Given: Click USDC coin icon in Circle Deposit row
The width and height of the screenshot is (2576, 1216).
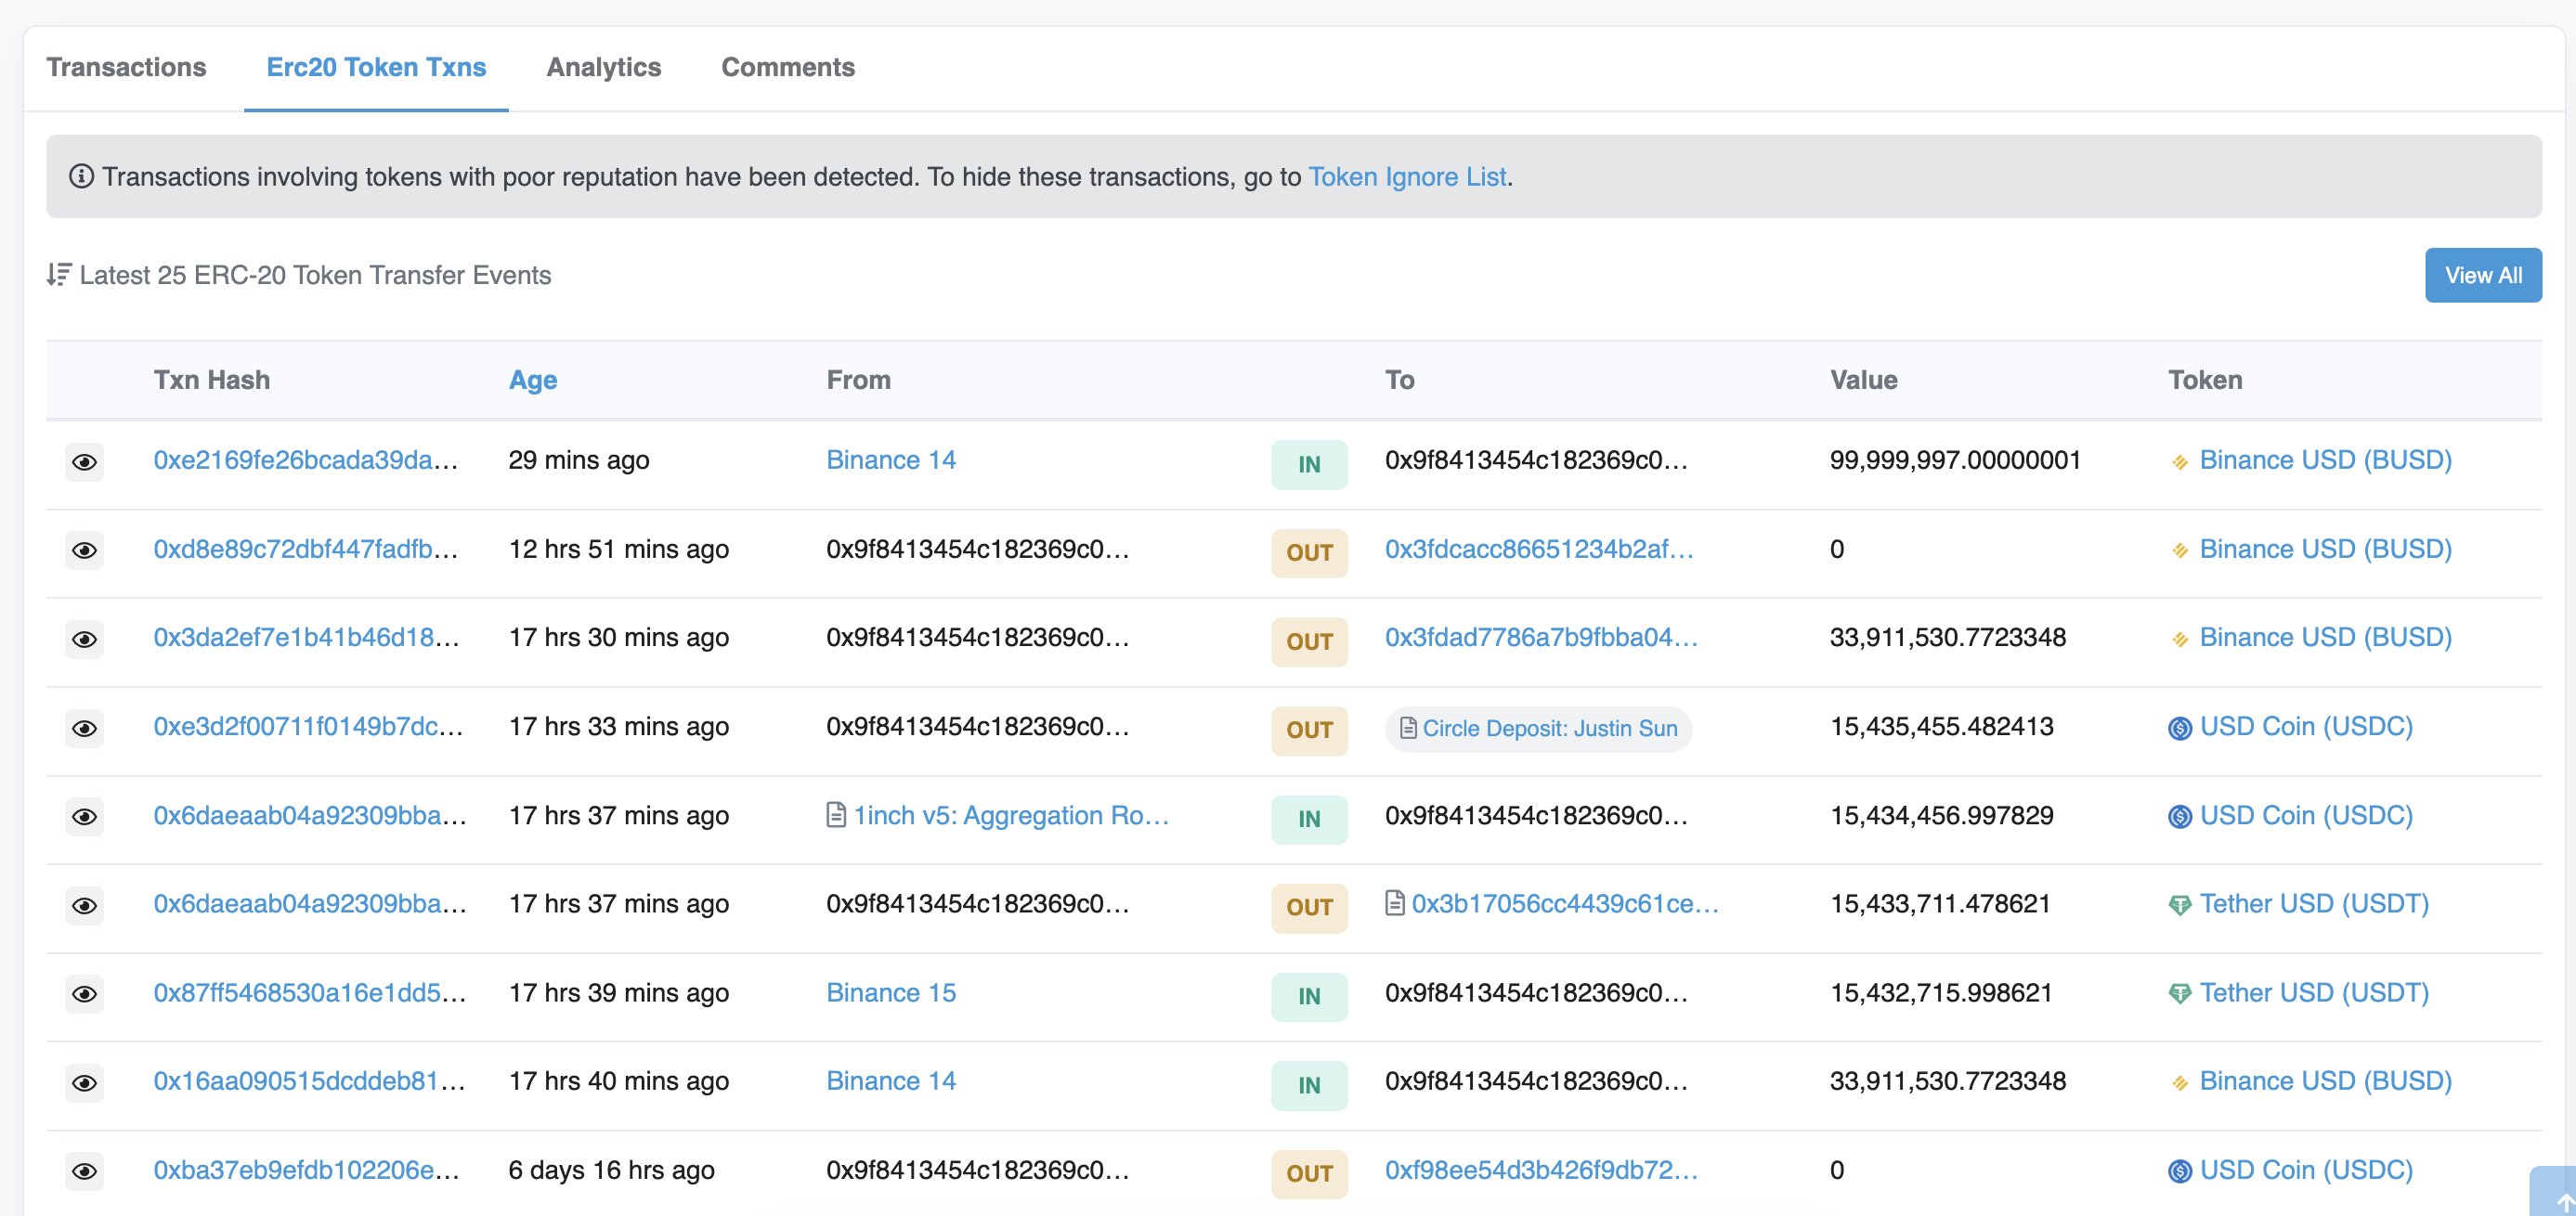Looking at the screenshot, I should 2180,728.
